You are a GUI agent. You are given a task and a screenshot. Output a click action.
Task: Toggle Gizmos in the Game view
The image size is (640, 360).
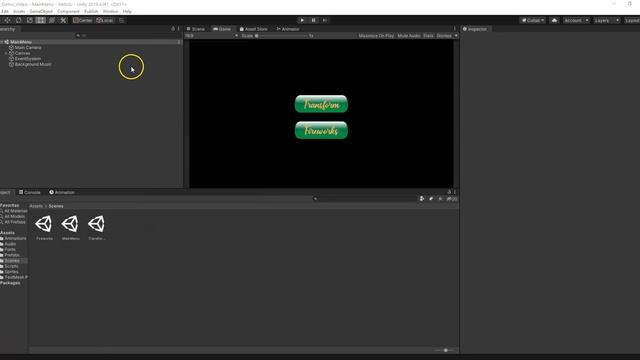pyautogui.click(x=444, y=36)
